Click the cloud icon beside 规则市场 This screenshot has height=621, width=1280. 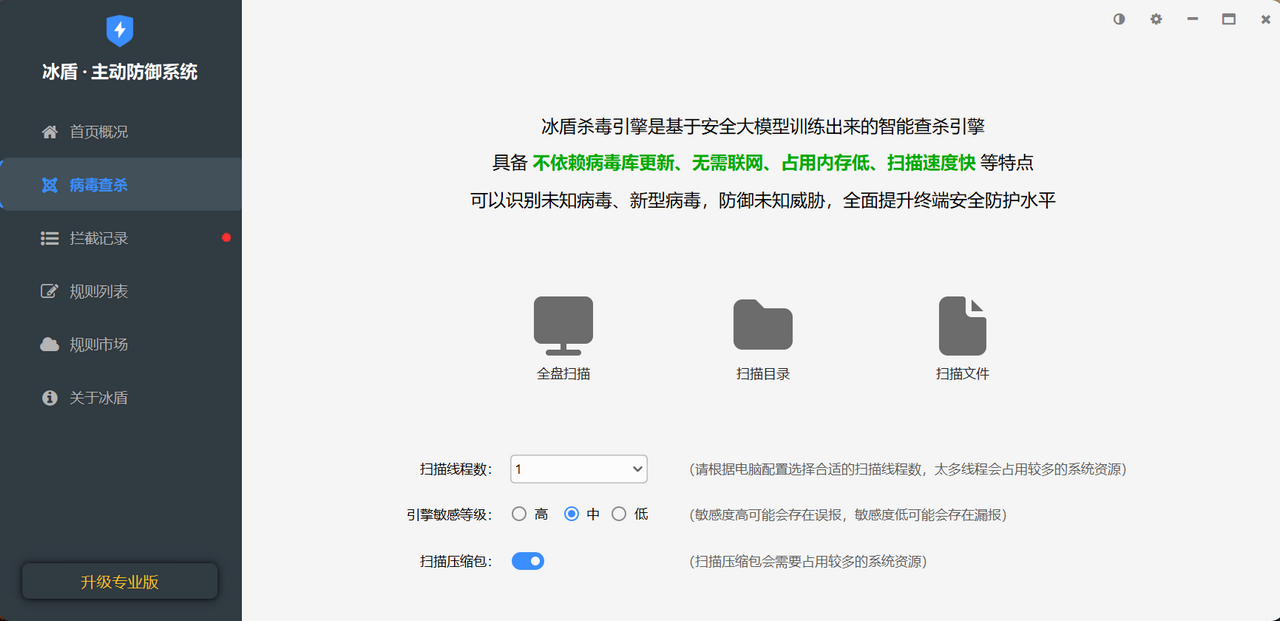click(49, 345)
